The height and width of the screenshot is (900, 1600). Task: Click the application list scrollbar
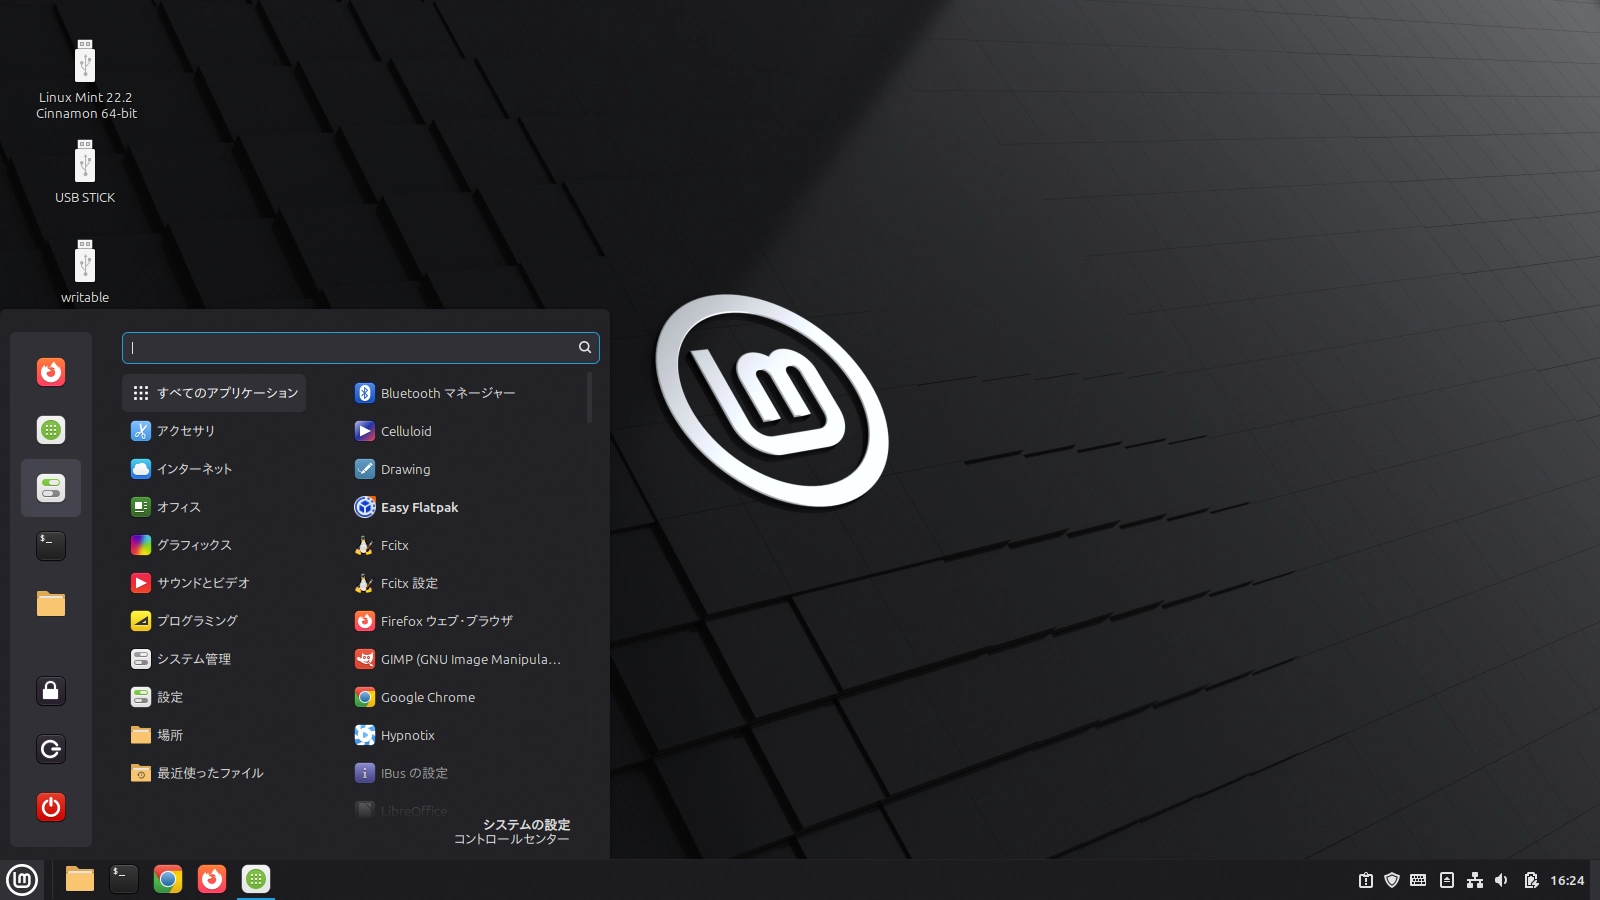coord(590,398)
